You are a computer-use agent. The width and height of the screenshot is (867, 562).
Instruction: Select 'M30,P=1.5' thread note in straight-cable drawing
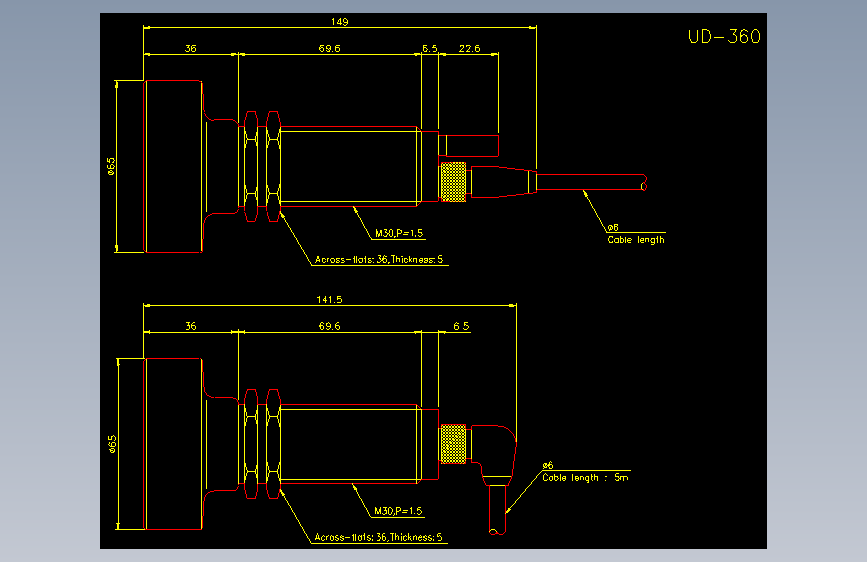coord(399,233)
